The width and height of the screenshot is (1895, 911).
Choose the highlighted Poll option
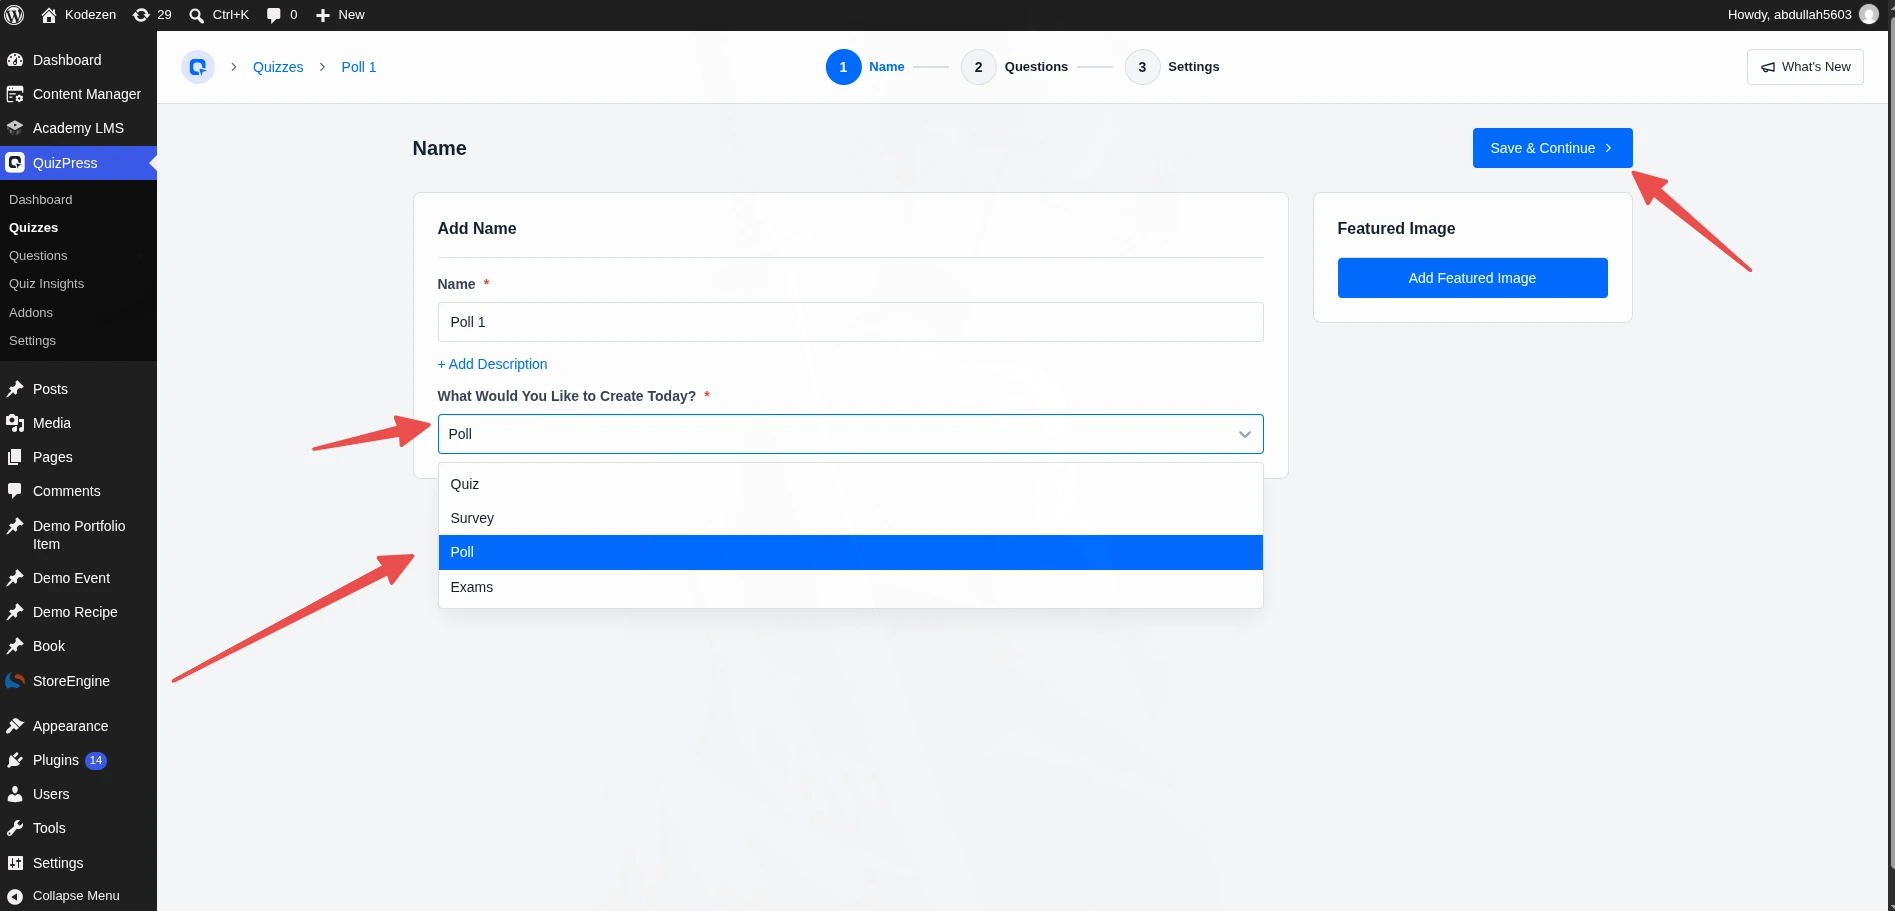[x=850, y=552]
